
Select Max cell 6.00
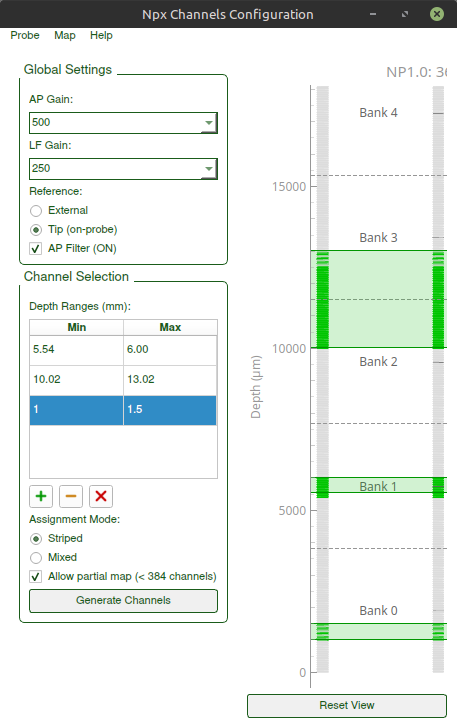pos(170,350)
